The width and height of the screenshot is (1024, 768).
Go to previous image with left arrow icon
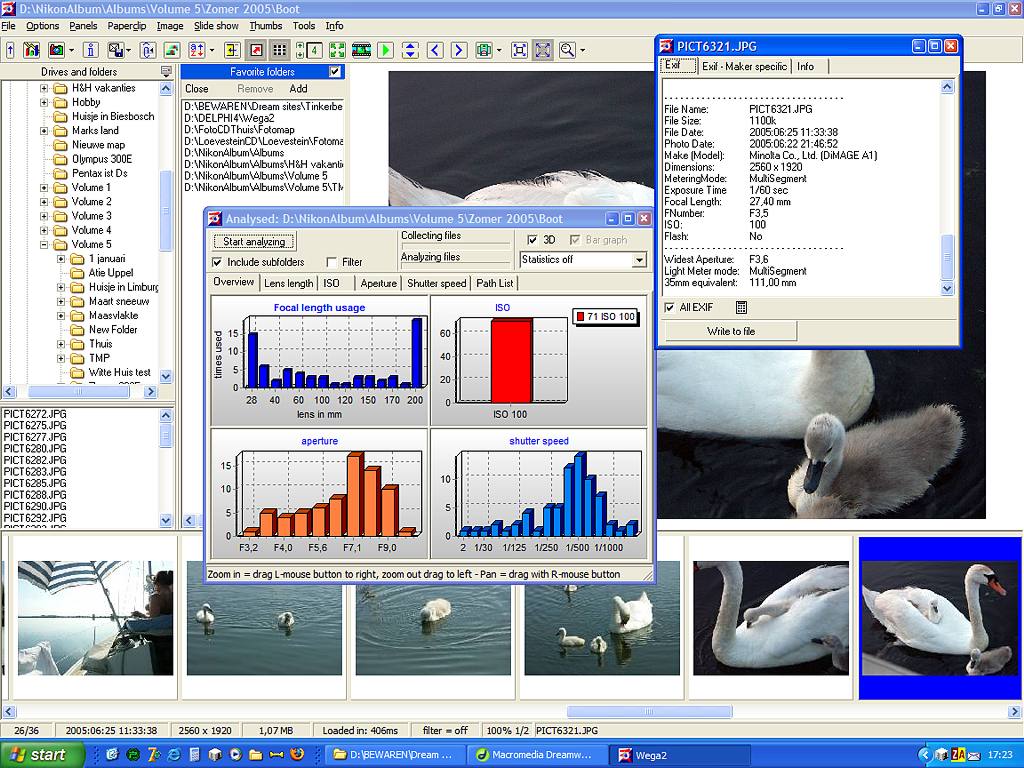[435, 50]
